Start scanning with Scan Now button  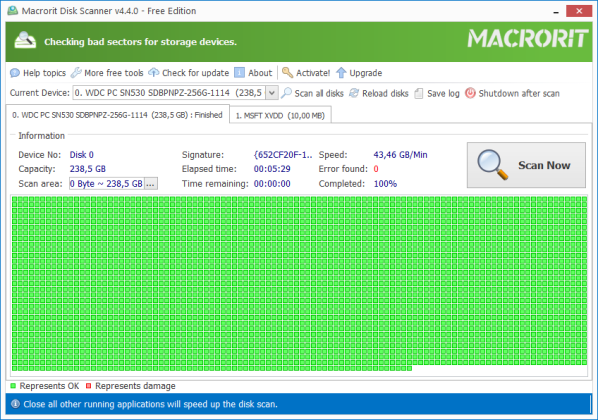(526, 165)
